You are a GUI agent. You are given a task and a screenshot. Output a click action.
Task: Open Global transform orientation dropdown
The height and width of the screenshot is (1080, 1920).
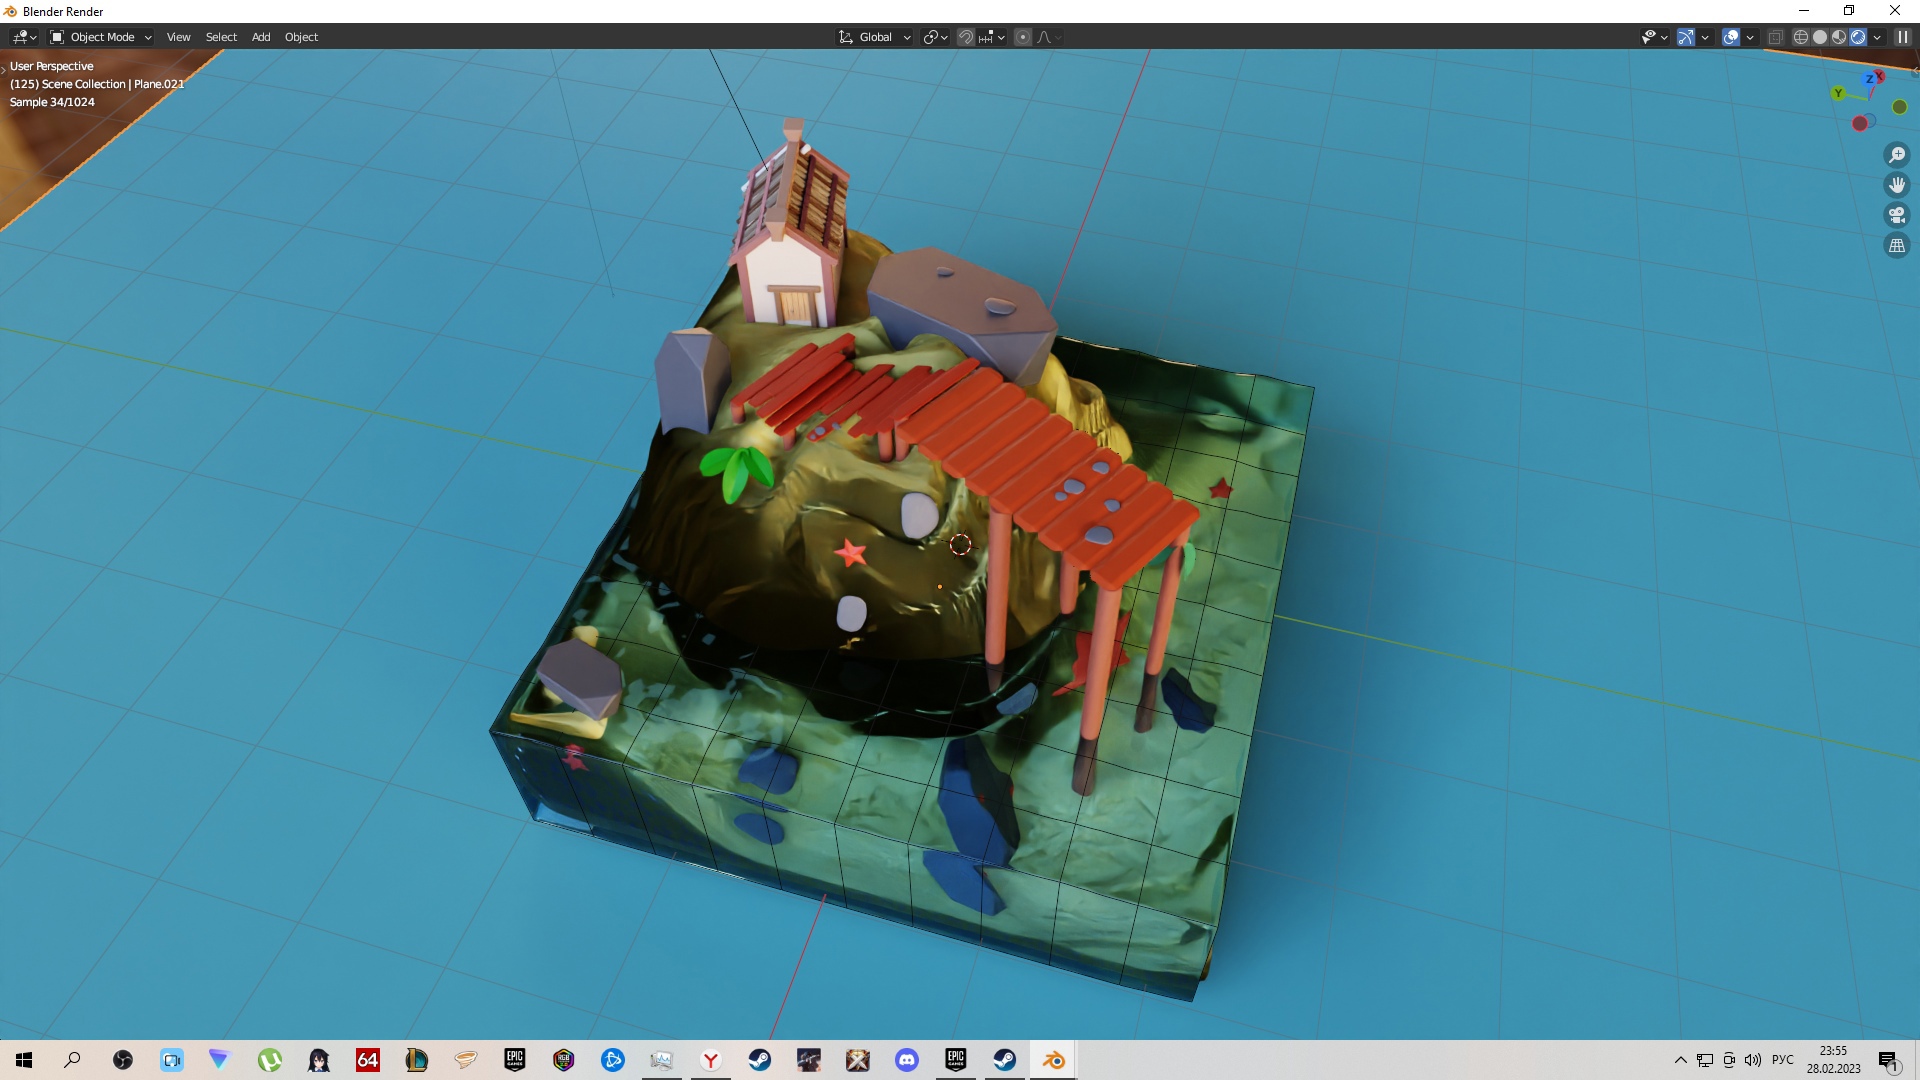pyautogui.click(x=875, y=37)
